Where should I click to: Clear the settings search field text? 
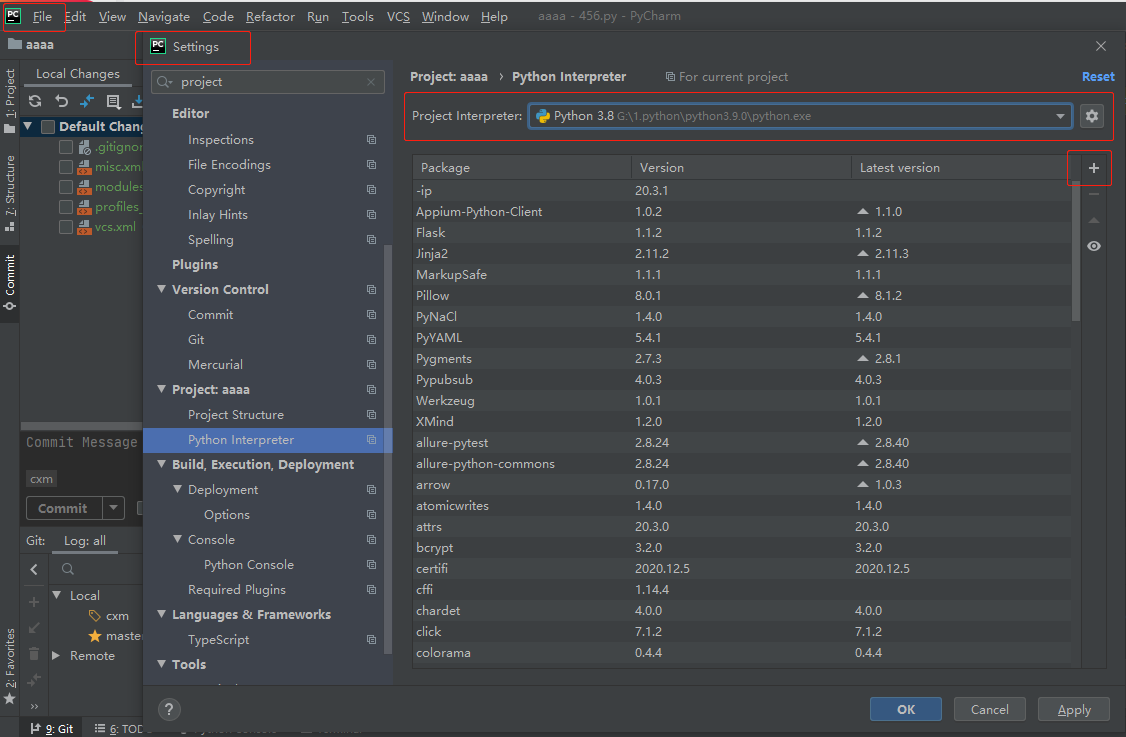pos(371,82)
